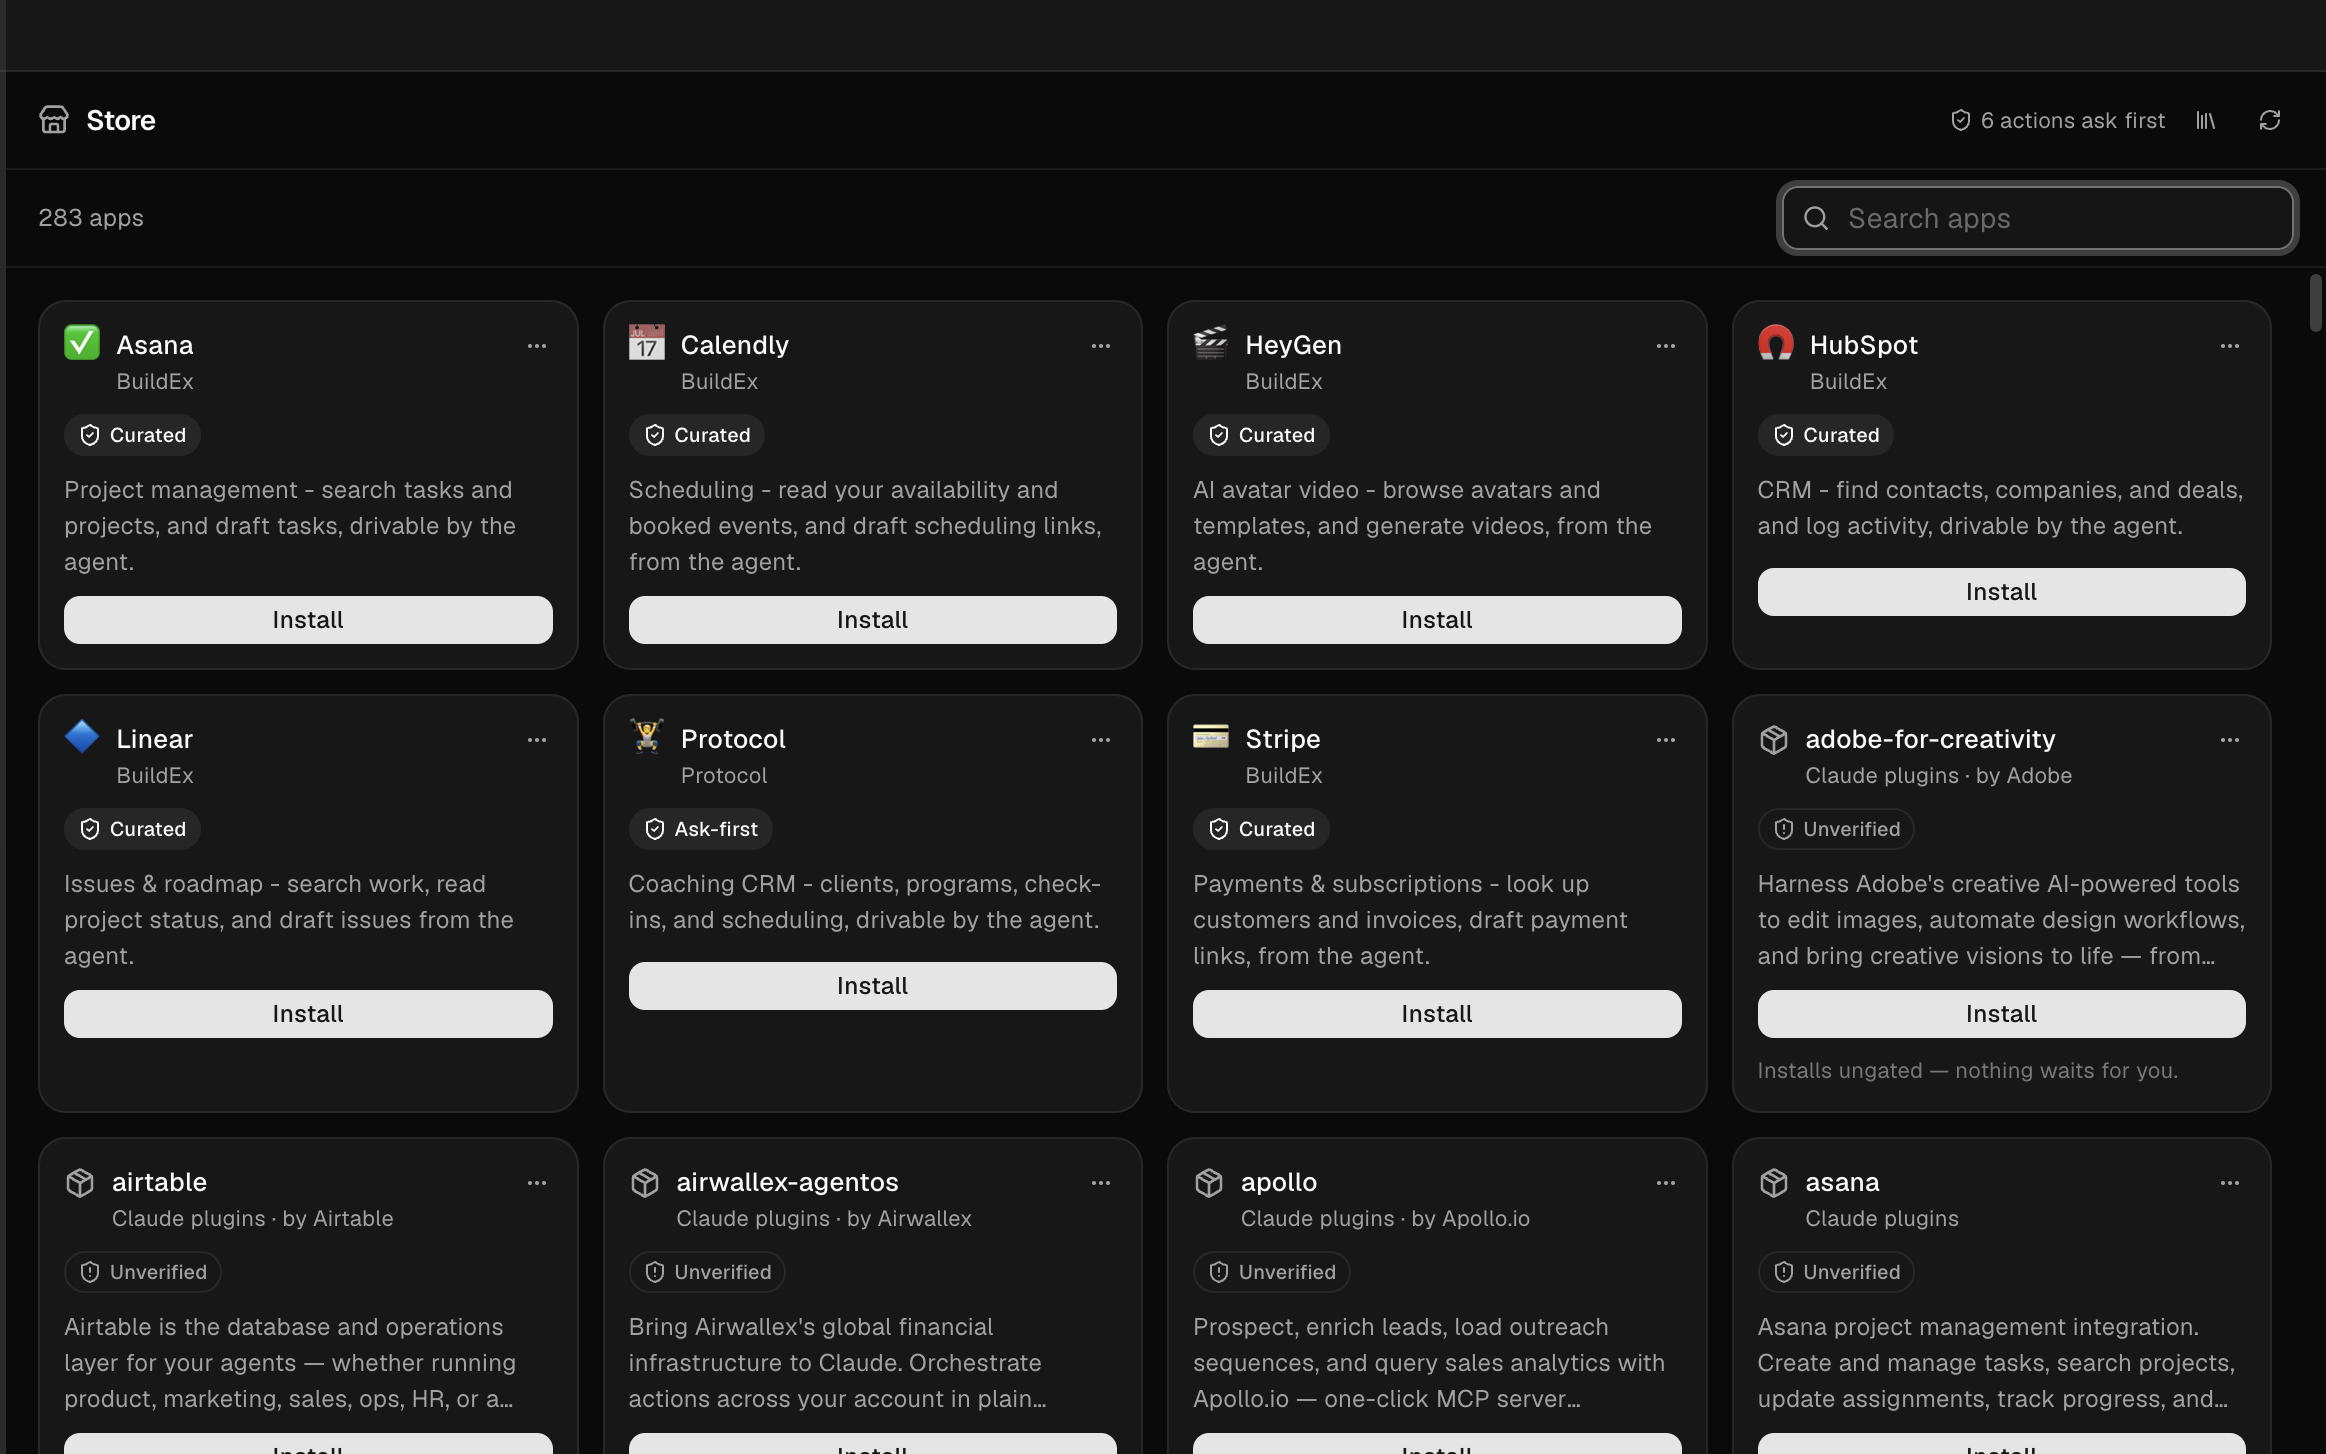Open more options menu on Linear card
This screenshot has width=2326, height=1454.
coord(537,740)
